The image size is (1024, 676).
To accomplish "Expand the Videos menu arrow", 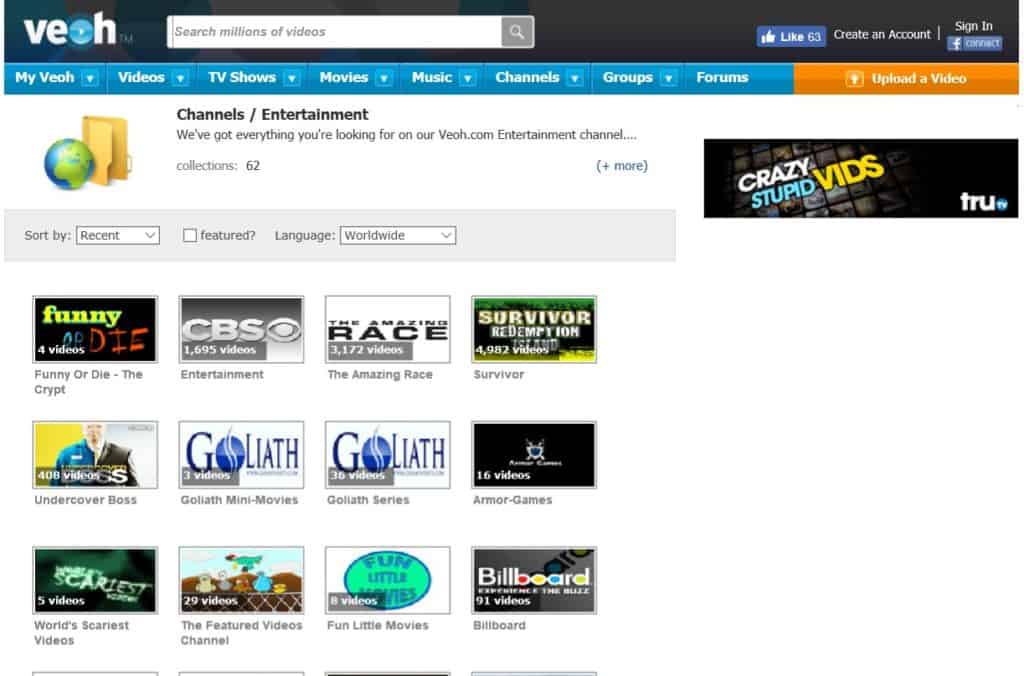I will [180, 78].
